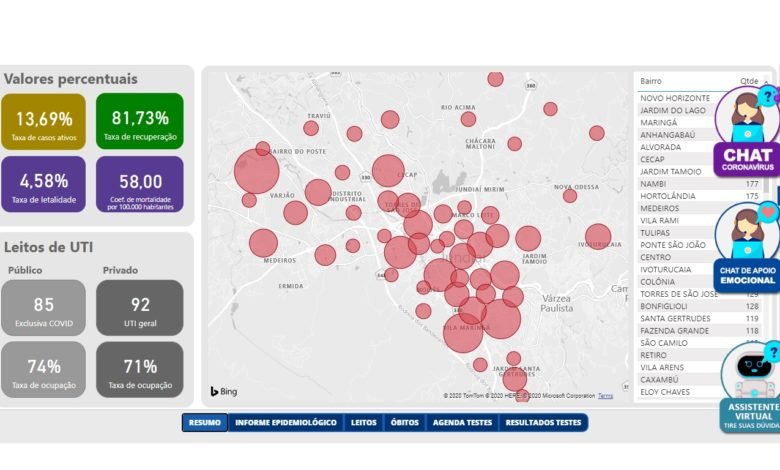Screen dimensions: 780x470
Task: Select the Resultados Testes tab
Action: click(543, 423)
